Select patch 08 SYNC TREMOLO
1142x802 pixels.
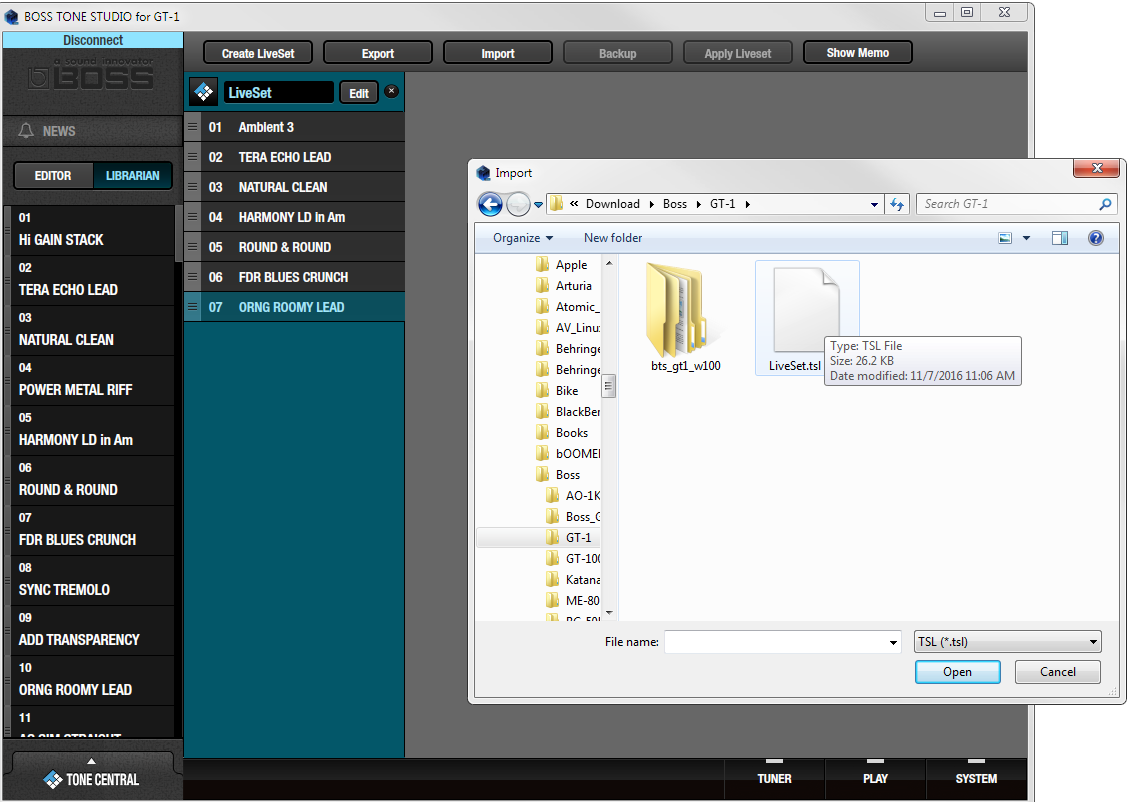[x=92, y=581]
